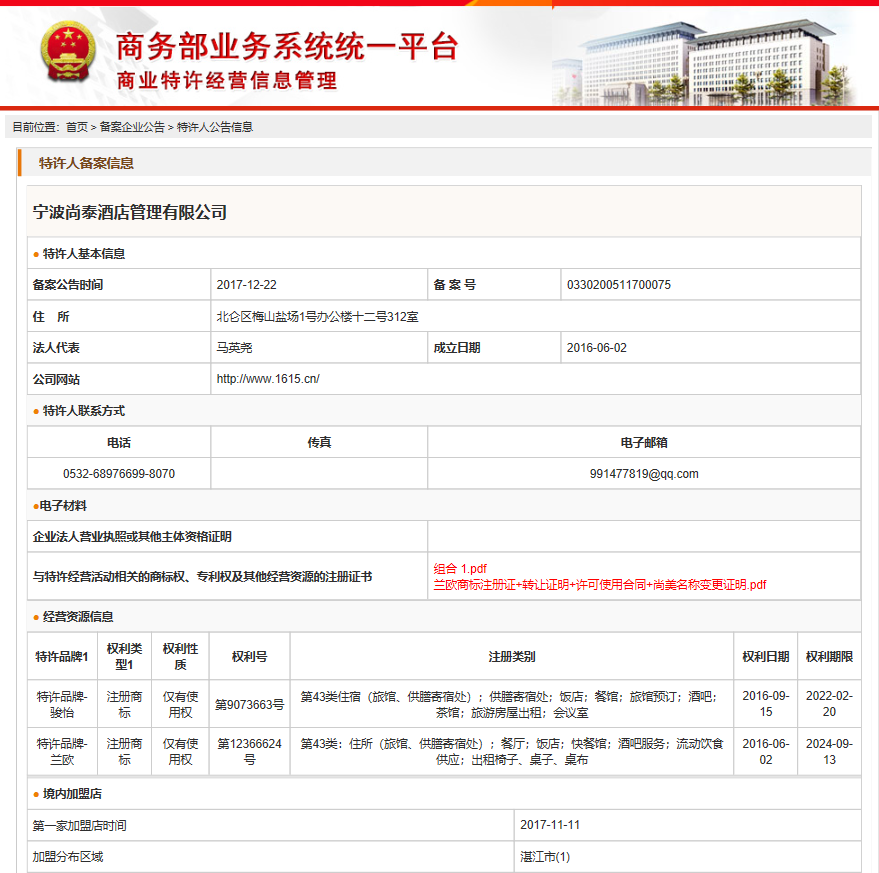The width and height of the screenshot is (879, 873).
Task: Go to 备案企业公告 breadcrumb
Action: click(132, 127)
